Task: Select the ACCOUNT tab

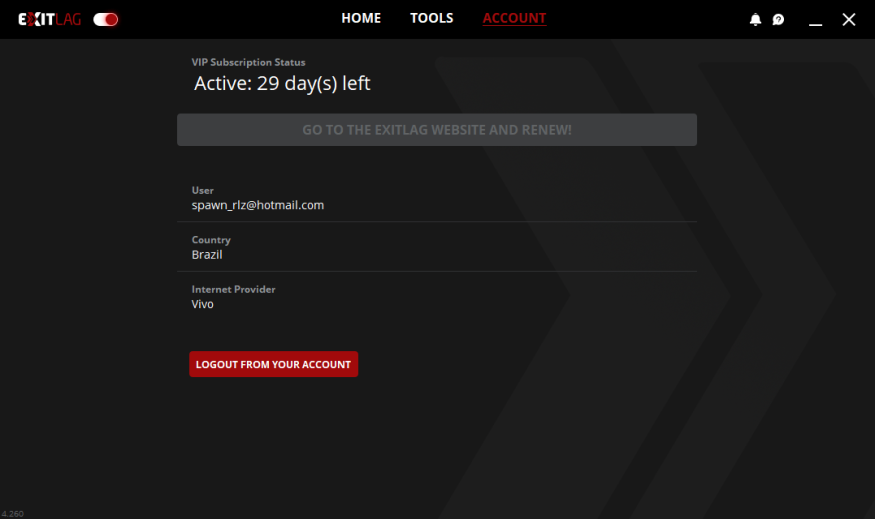Action: (x=514, y=18)
